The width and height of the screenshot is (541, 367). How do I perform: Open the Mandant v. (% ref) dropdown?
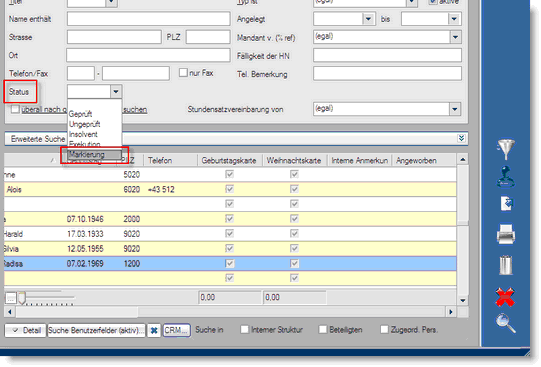pyautogui.click(x=455, y=37)
